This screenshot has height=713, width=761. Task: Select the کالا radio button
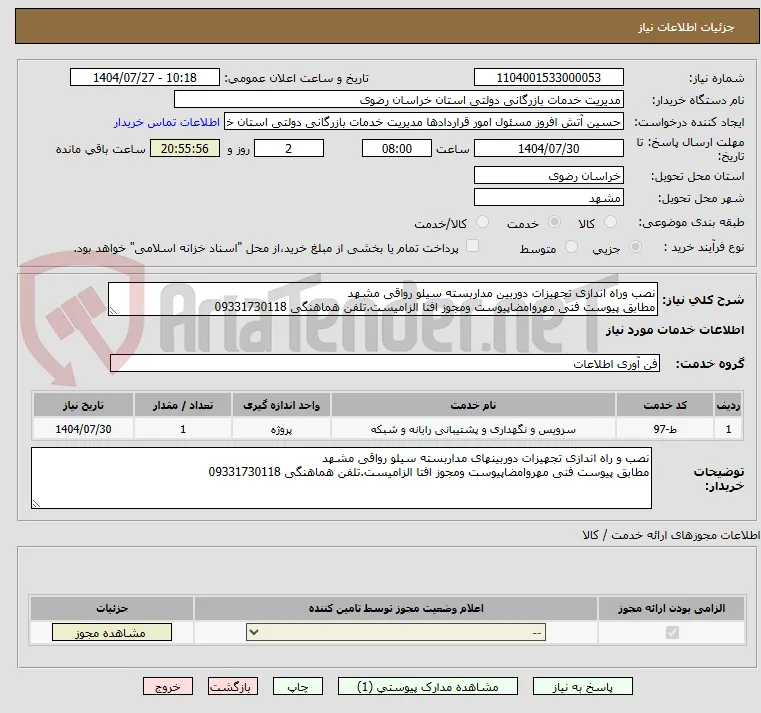click(x=610, y=222)
